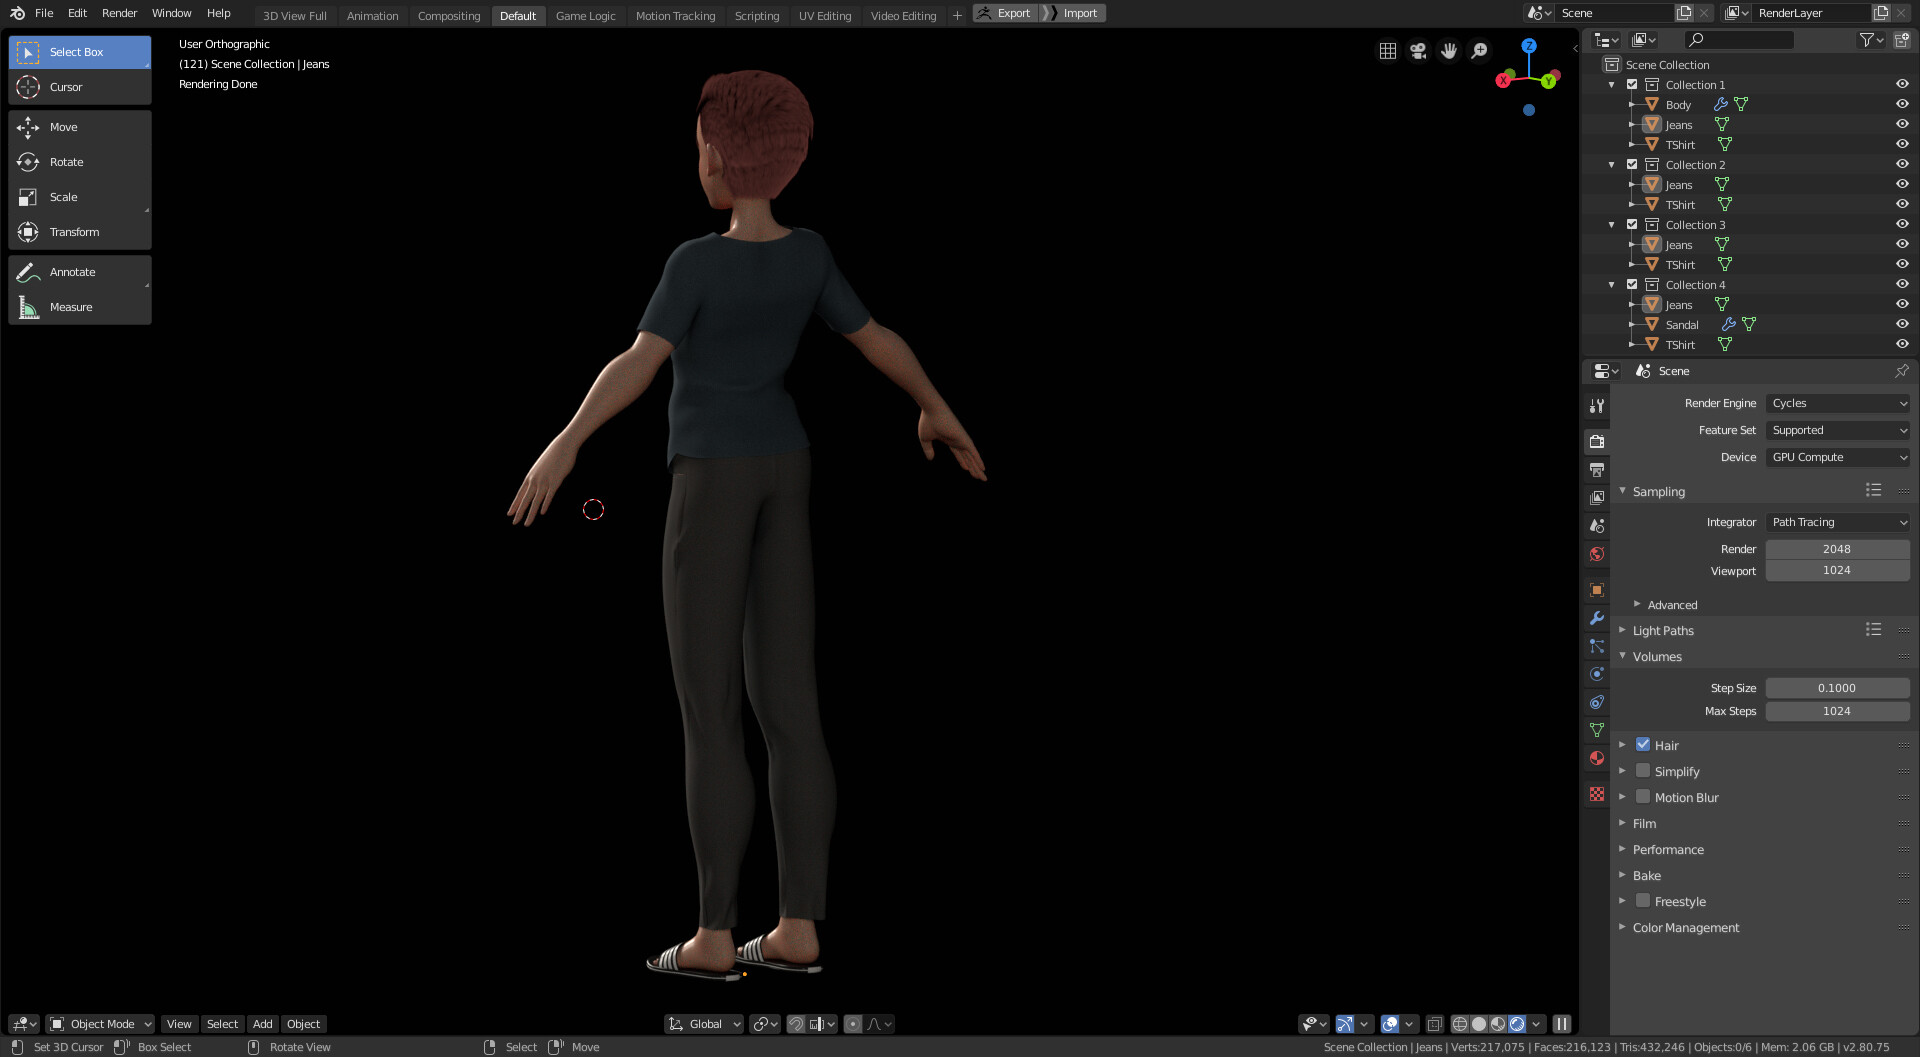This screenshot has width=1920, height=1057.
Task: Open the Render Properties tab
Action: (1596, 441)
